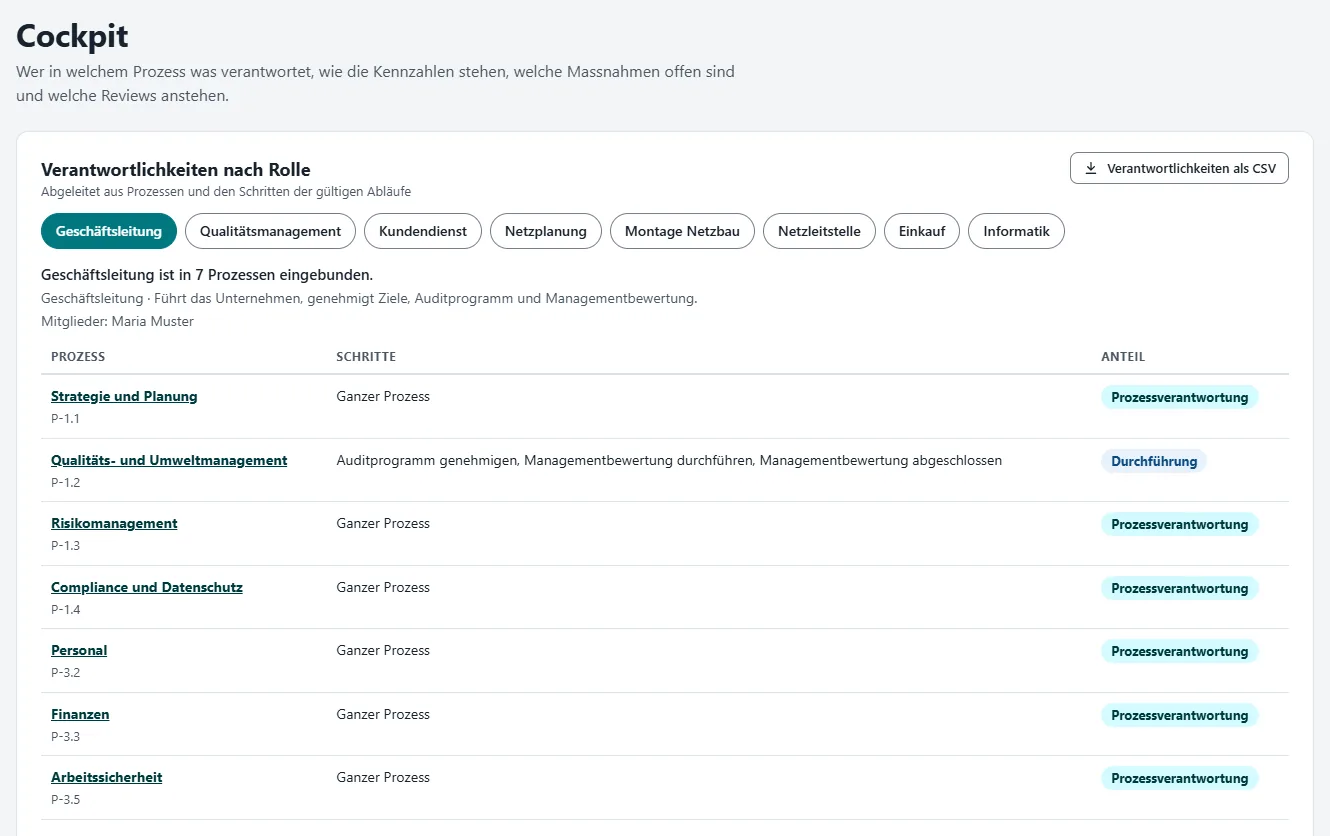Click Ganzer Prozess in the Finanzen row
Image resolution: width=1330 pixels, height=836 pixels.
[383, 714]
